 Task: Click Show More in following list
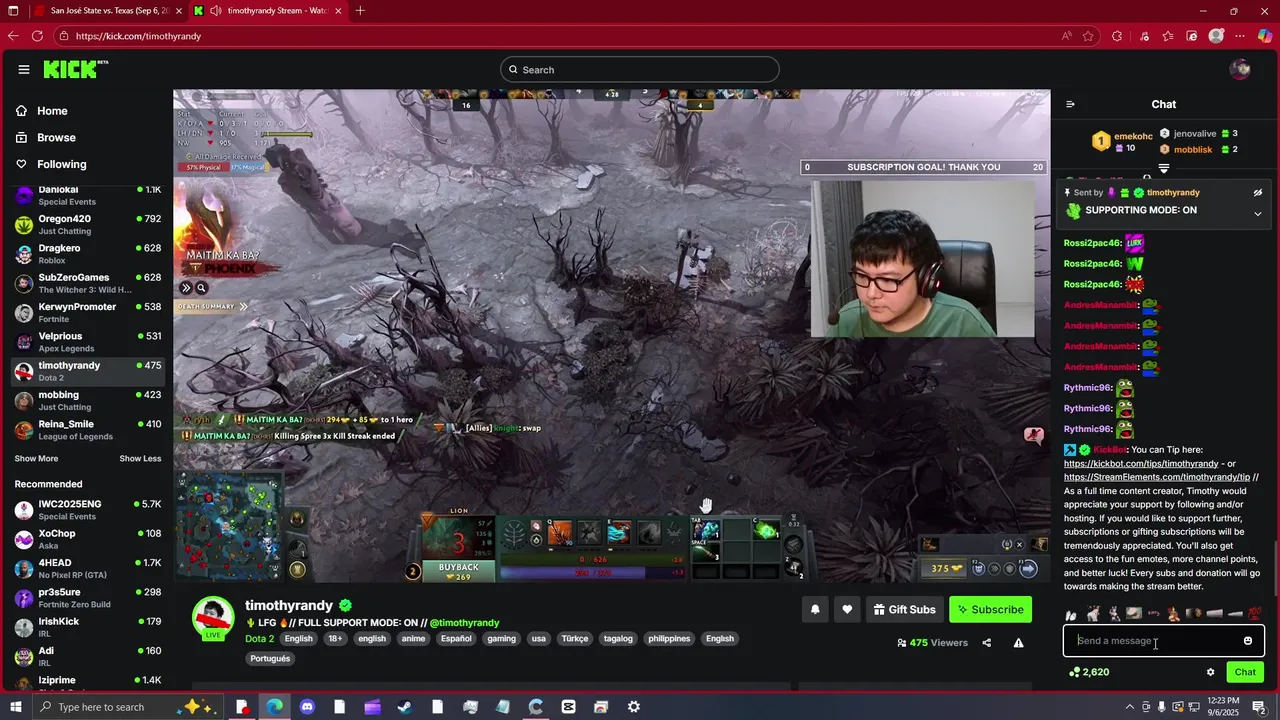click(36, 459)
